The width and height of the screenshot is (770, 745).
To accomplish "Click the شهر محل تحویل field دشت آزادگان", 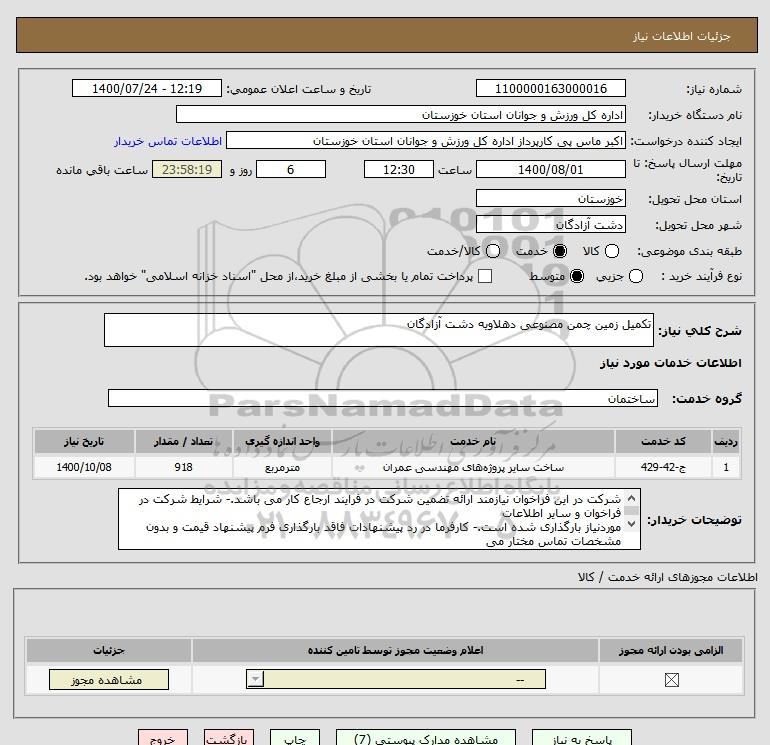I will click(550, 225).
